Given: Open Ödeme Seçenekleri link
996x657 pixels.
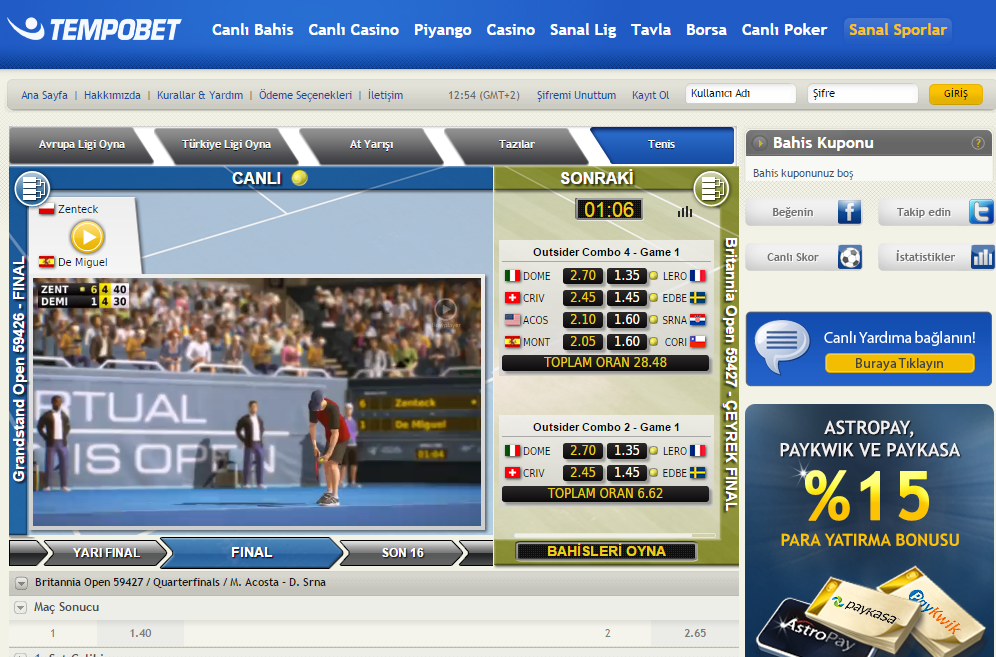Looking at the screenshot, I should [x=305, y=95].
